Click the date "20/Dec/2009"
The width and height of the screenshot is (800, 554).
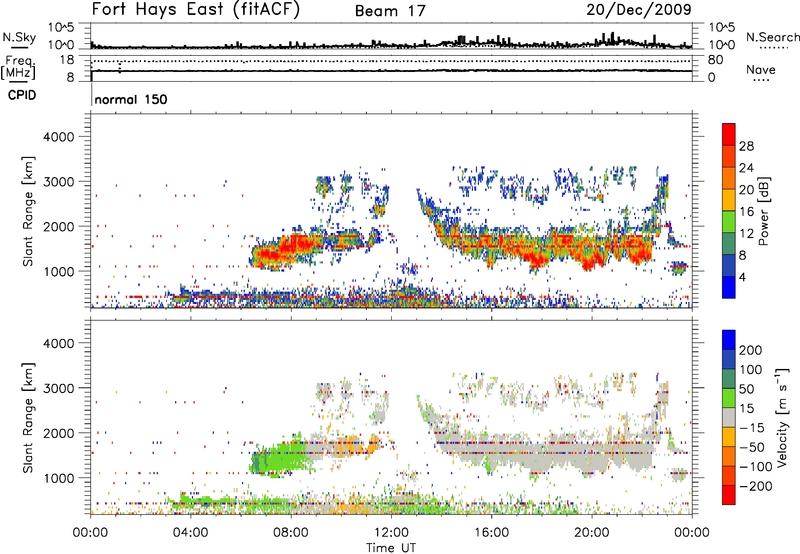(x=639, y=9)
